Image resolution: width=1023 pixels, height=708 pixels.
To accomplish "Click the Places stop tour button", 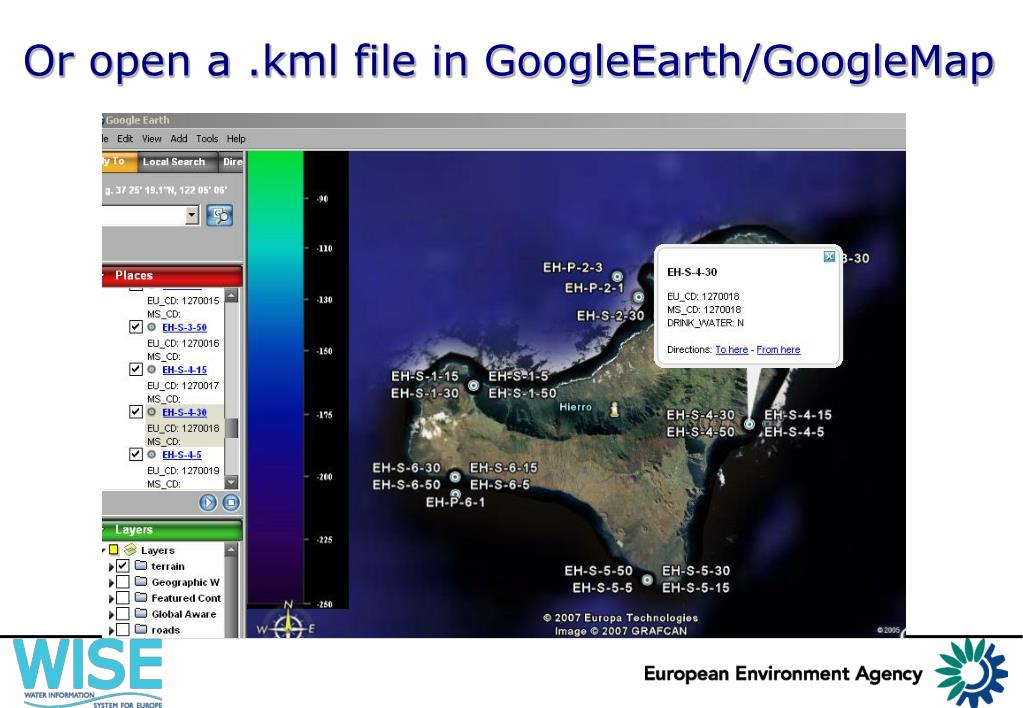I will 231,502.
